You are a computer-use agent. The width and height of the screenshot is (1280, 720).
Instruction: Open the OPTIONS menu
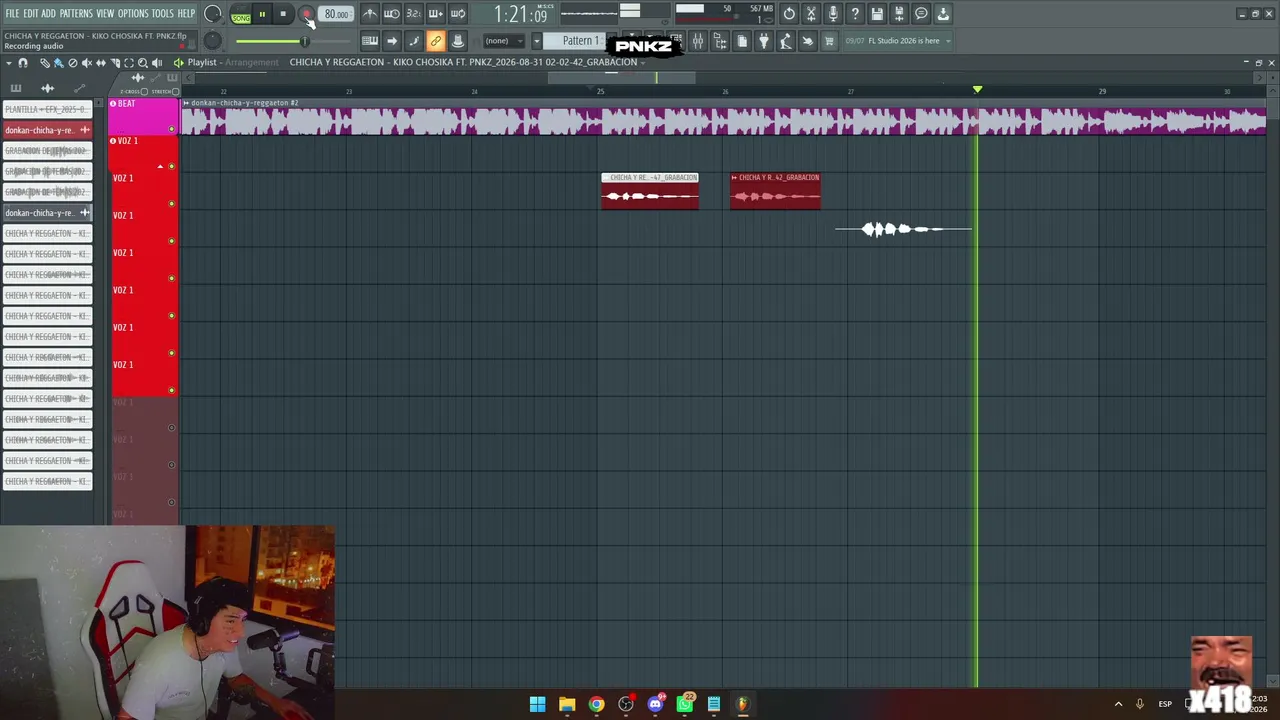(133, 14)
